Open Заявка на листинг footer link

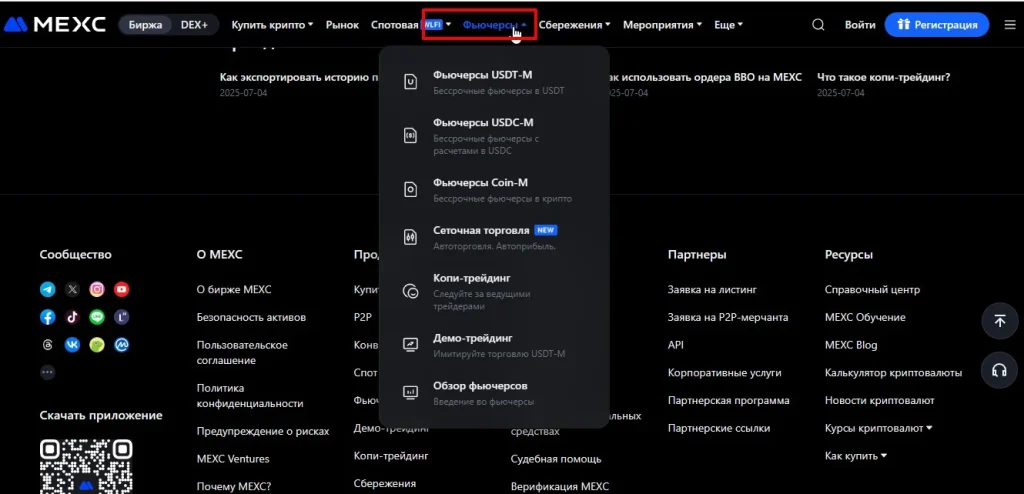tap(712, 289)
